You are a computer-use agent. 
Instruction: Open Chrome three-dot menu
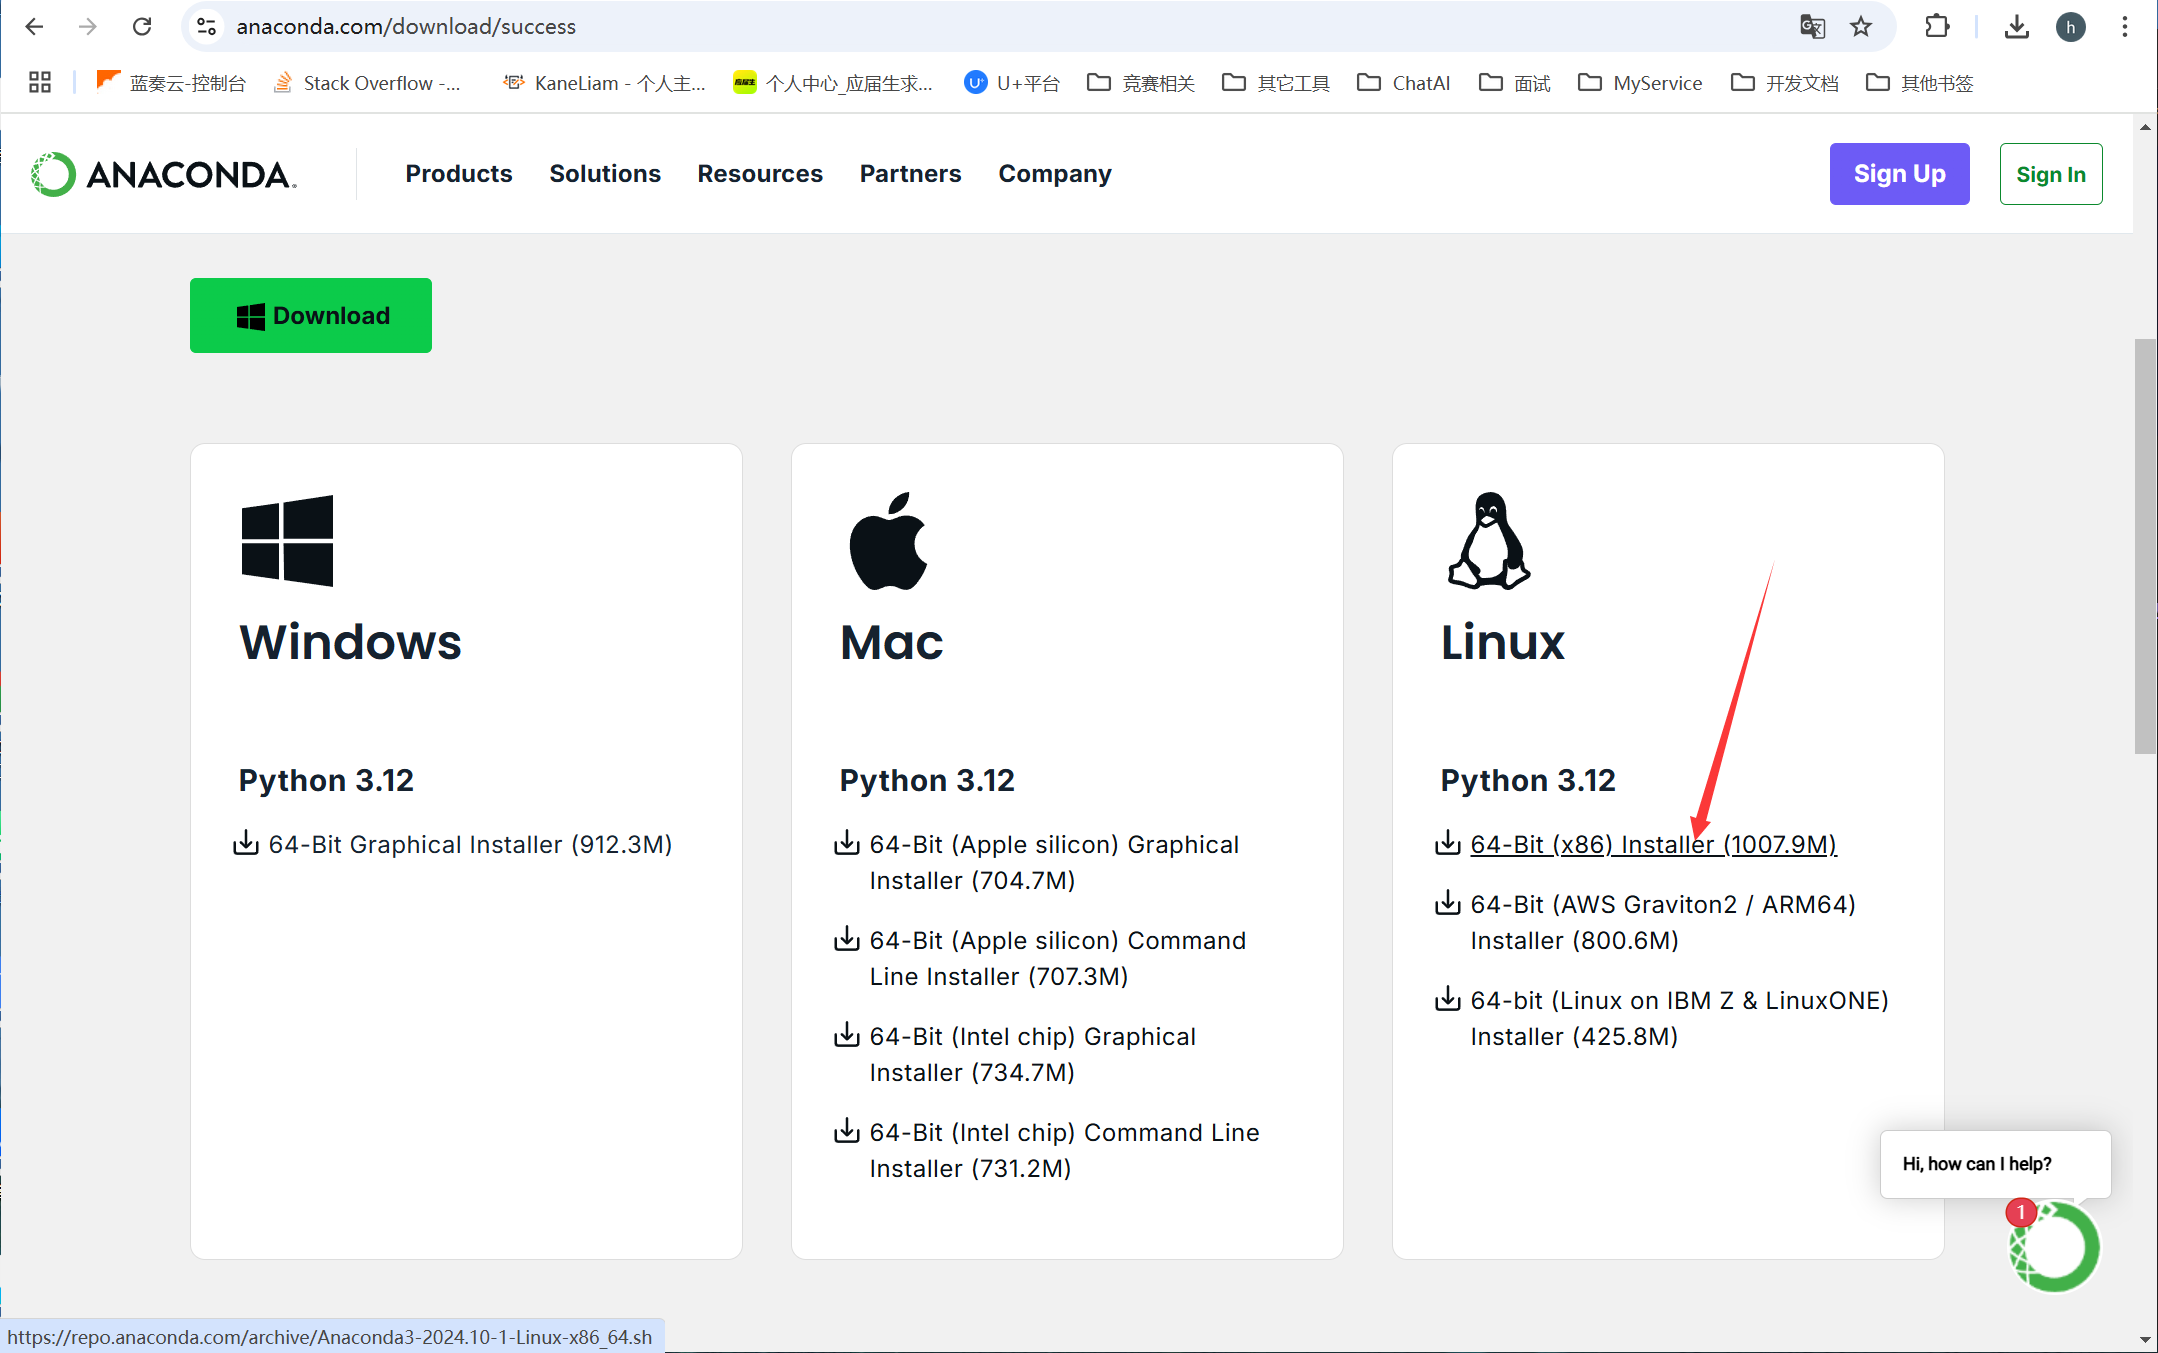2124,27
